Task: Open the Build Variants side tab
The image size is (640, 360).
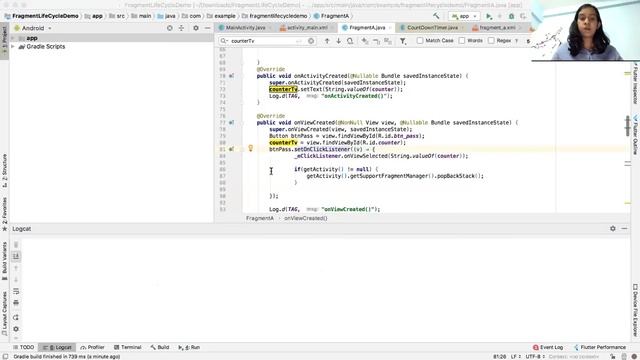Action: [x=4, y=260]
